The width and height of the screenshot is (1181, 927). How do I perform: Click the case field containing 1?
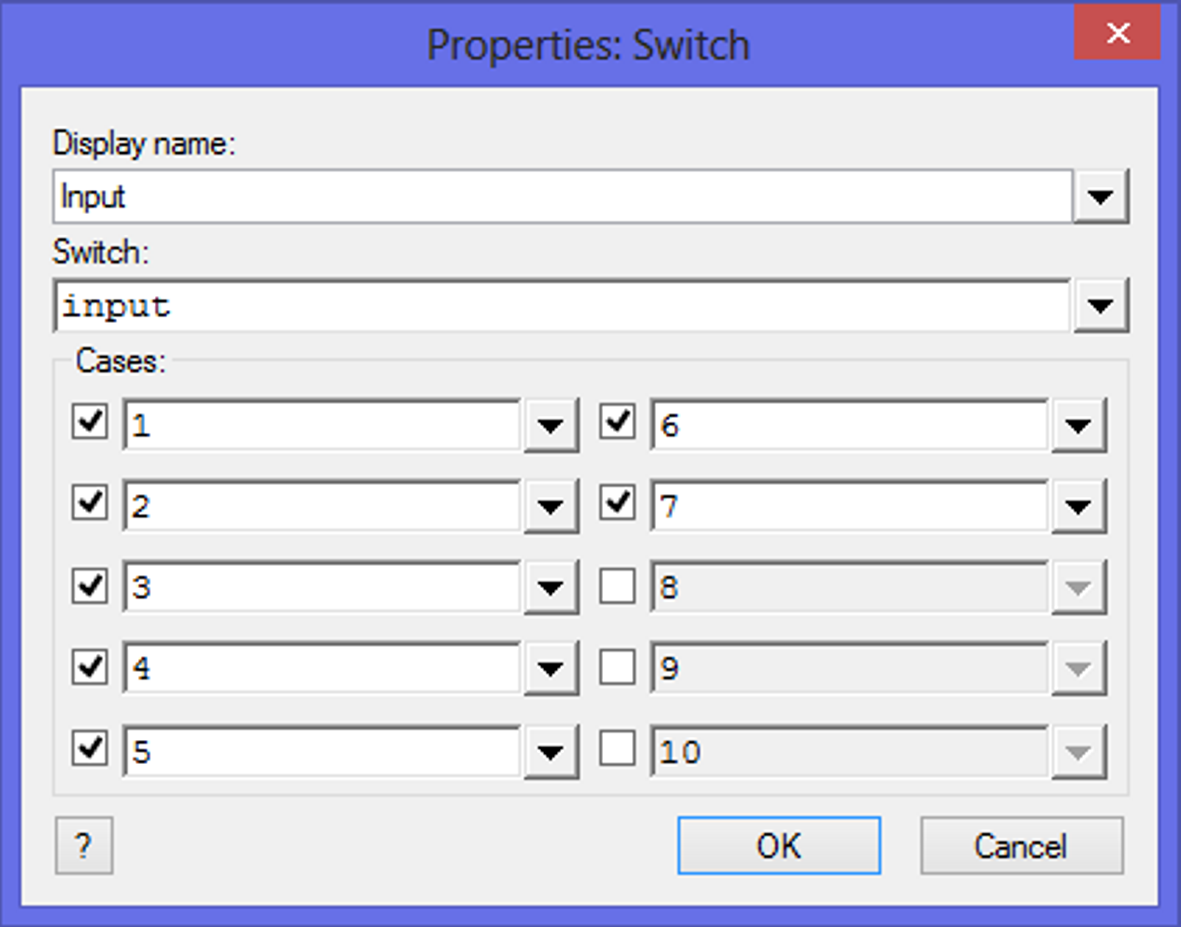pyautogui.click(x=322, y=425)
